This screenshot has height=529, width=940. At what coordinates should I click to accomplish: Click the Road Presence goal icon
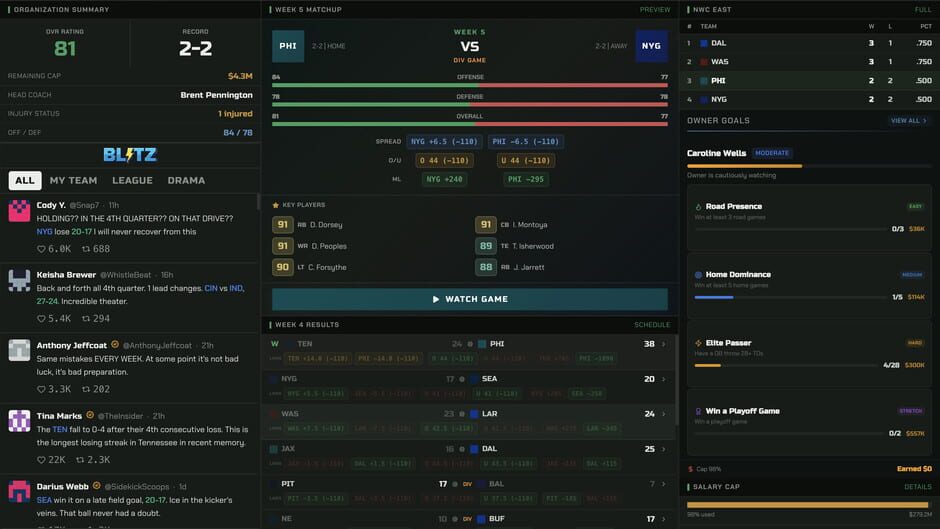tap(698, 206)
